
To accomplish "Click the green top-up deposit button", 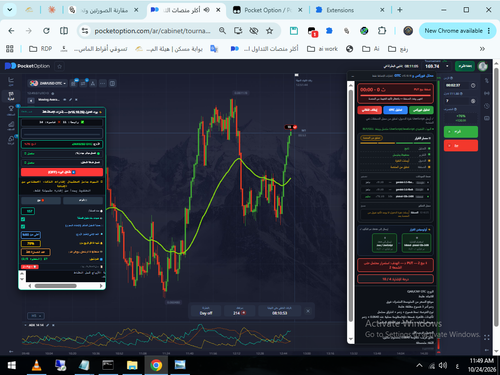I will [465, 66].
